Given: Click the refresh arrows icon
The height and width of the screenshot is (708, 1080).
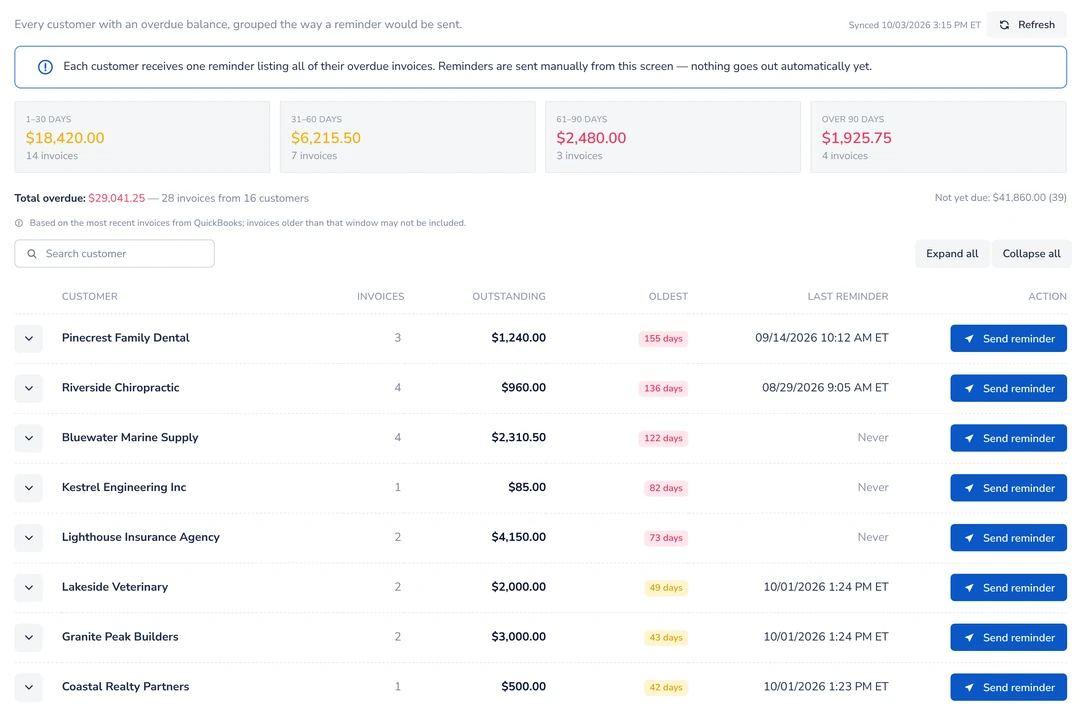Looking at the screenshot, I should tap(1004, 25).
